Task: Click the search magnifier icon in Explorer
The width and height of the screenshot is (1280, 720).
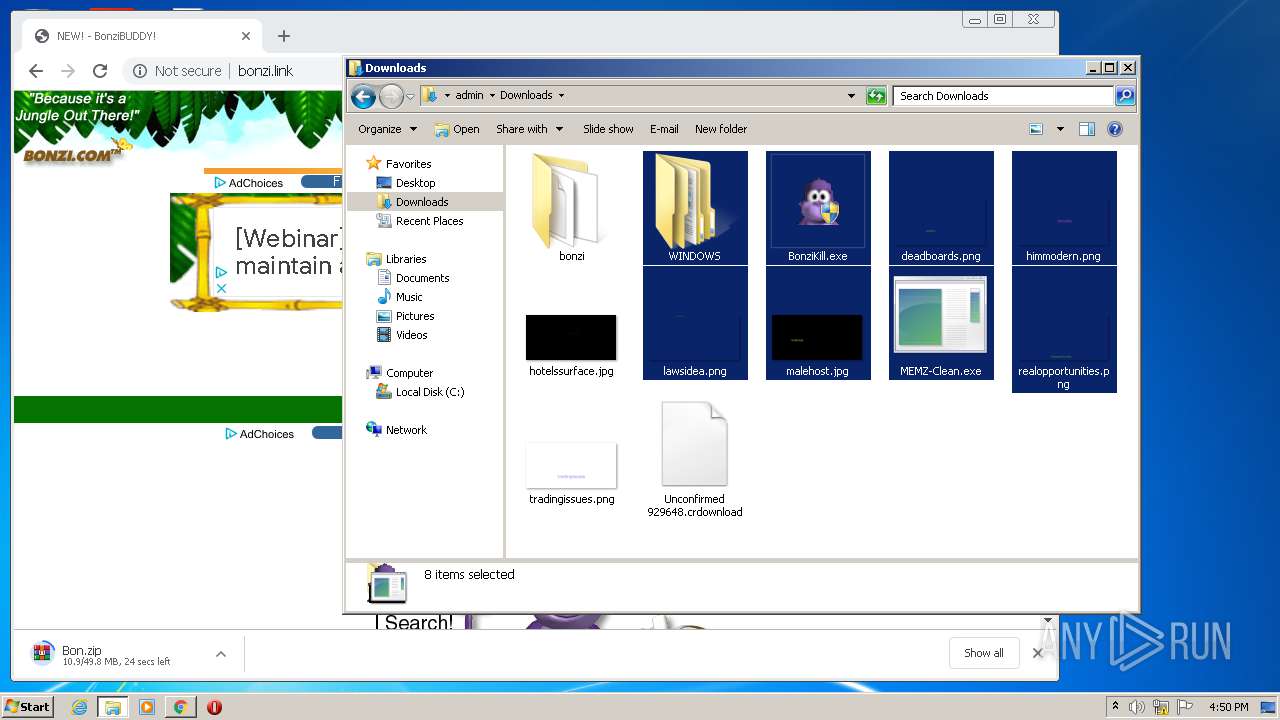Action: pos(1125,96)
